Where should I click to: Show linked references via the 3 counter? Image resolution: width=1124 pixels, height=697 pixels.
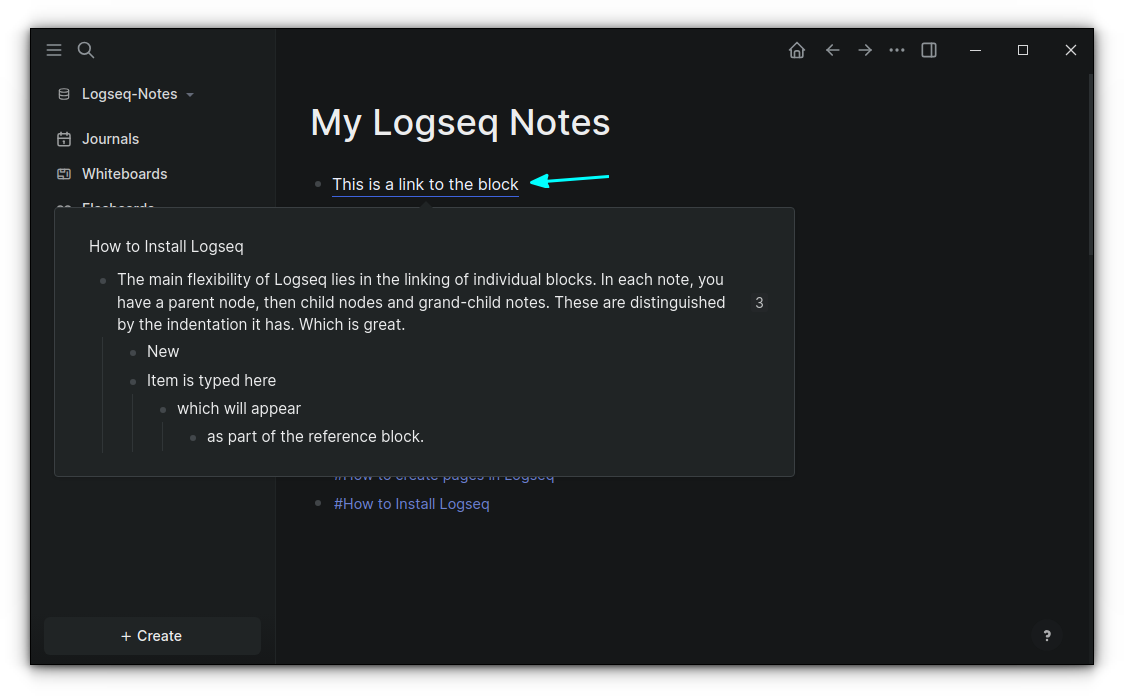coord(759,302)
